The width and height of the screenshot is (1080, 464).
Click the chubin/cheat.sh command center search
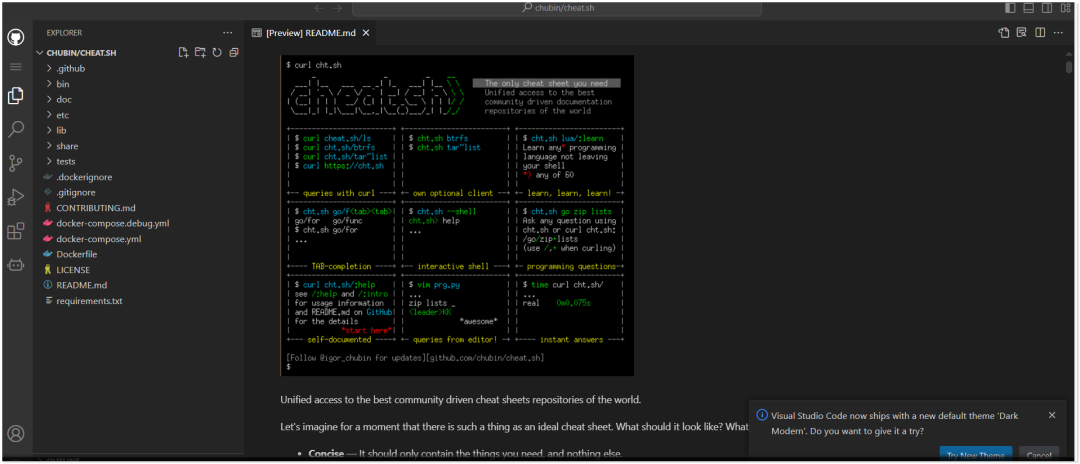tap(557, 8)
